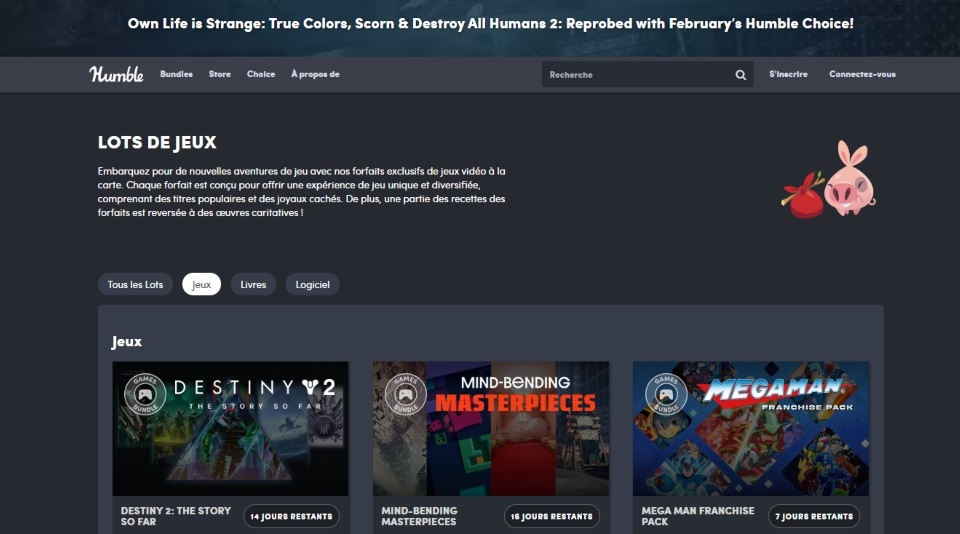Open the Bundles menu
This screenshot has width=960, height=534.
pos(176,74)
